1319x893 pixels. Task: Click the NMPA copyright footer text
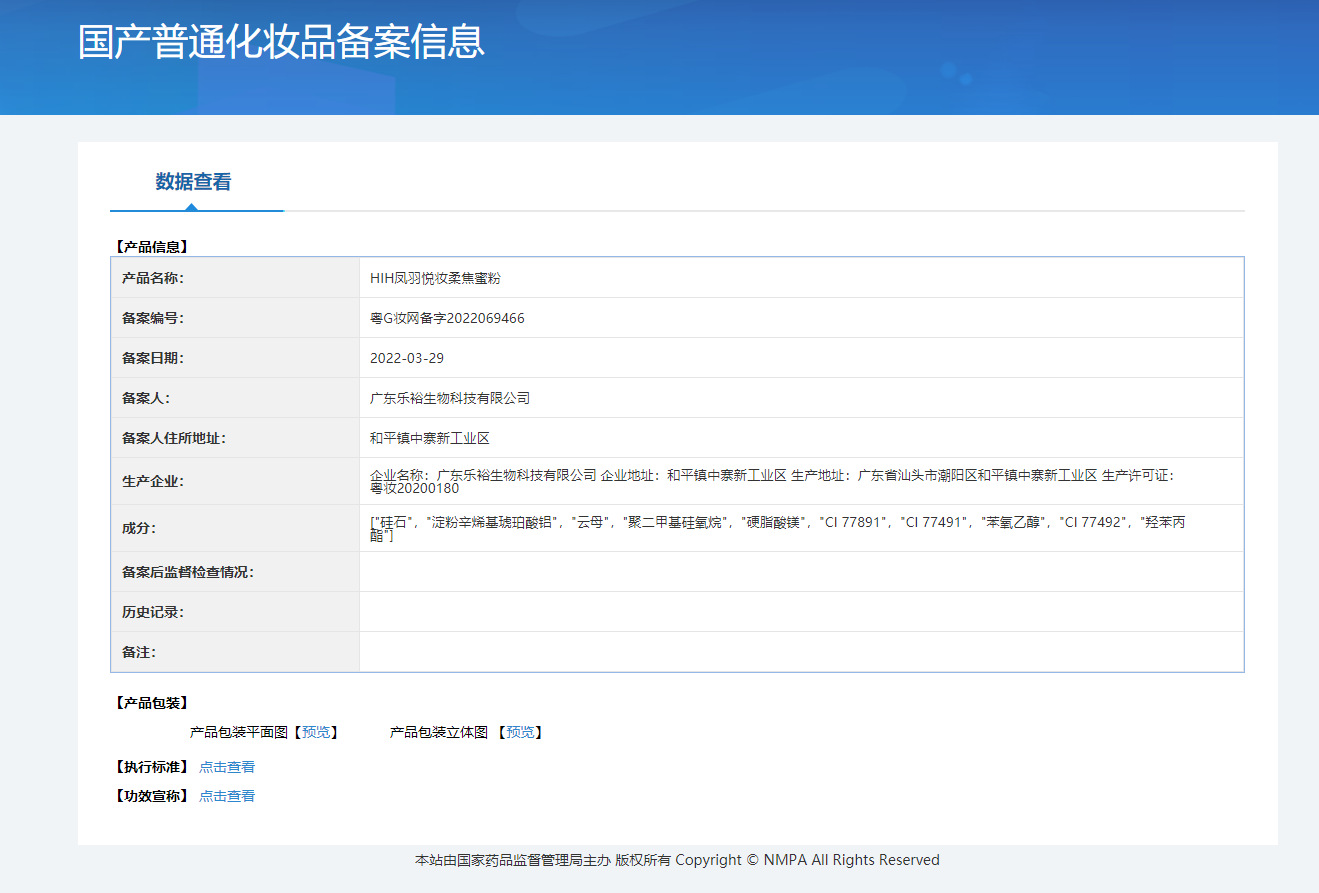677,860
